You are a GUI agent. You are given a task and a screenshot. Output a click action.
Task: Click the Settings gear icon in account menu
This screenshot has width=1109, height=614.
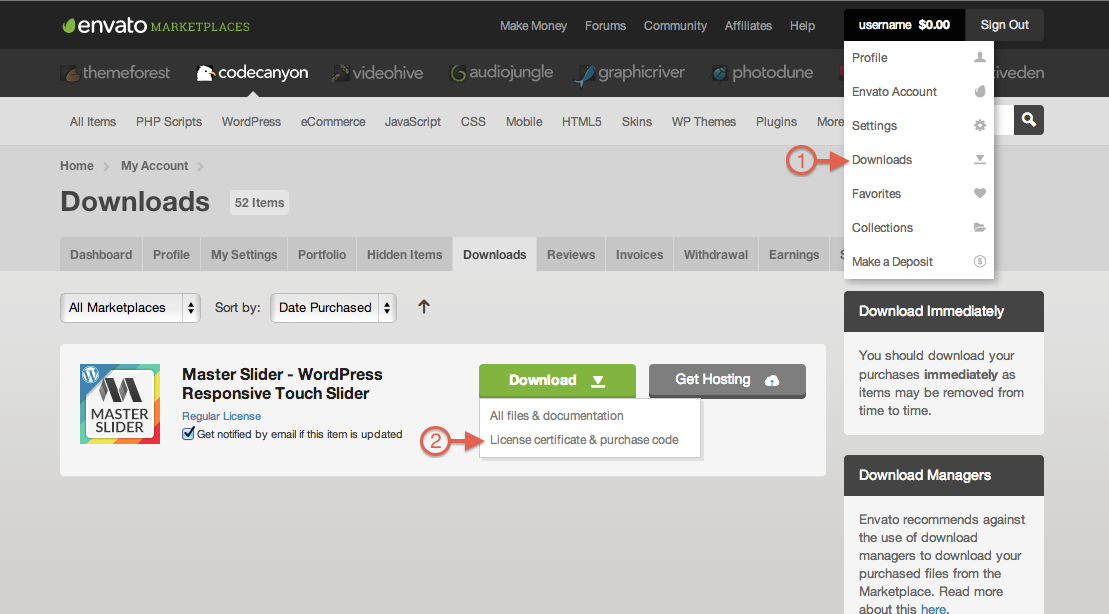979,125
